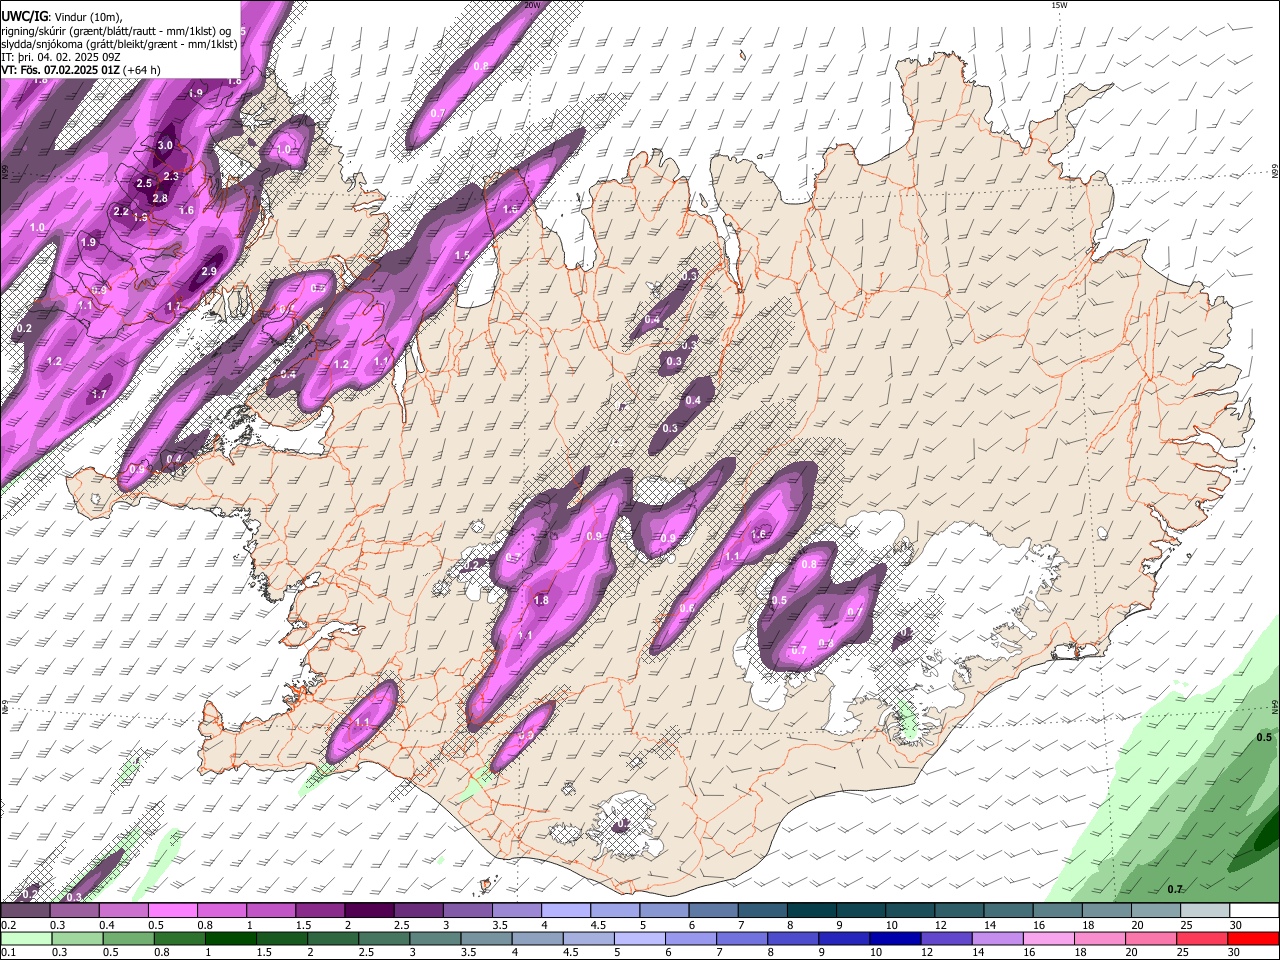Click the white snow swatch after 30
The width and height of the screenshot is (1280, 960).
[x=1254, y=911]
